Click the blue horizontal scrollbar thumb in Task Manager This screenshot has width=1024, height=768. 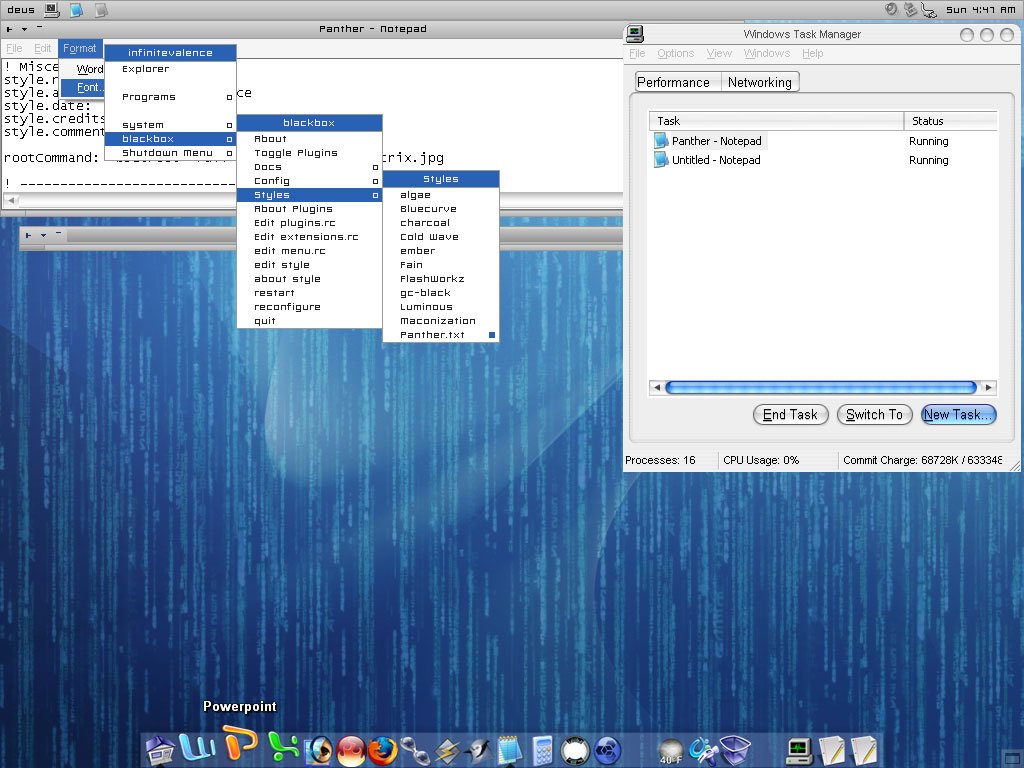pyautogui.click(x=821, y=387)
